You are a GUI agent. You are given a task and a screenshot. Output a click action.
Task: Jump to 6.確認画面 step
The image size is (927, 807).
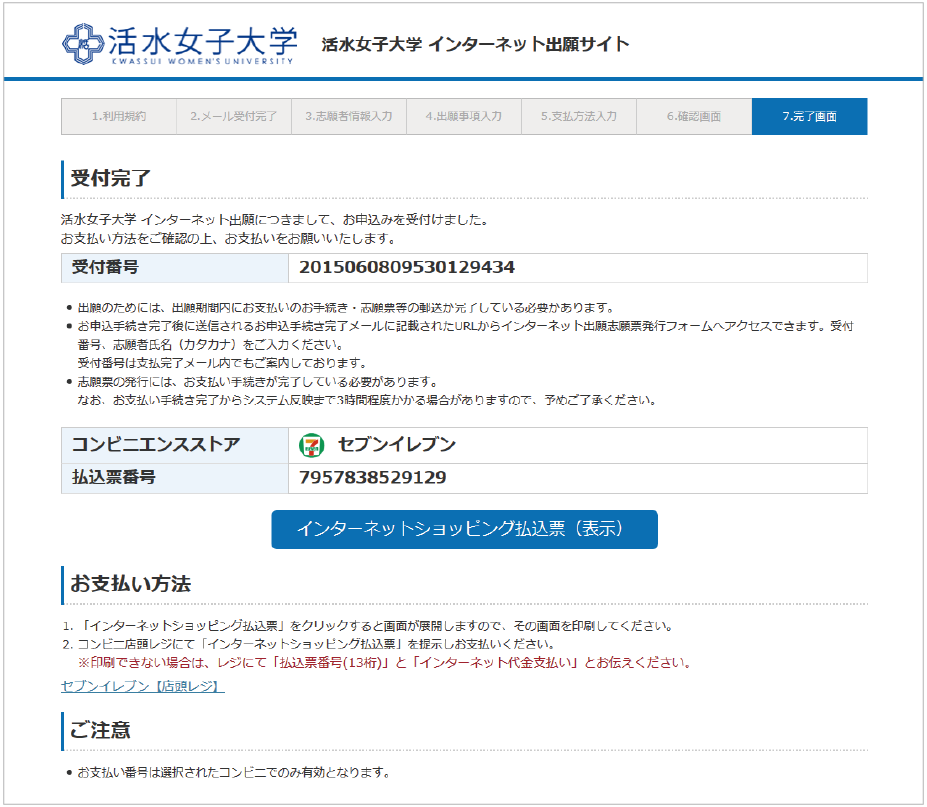tap(694, 116)
